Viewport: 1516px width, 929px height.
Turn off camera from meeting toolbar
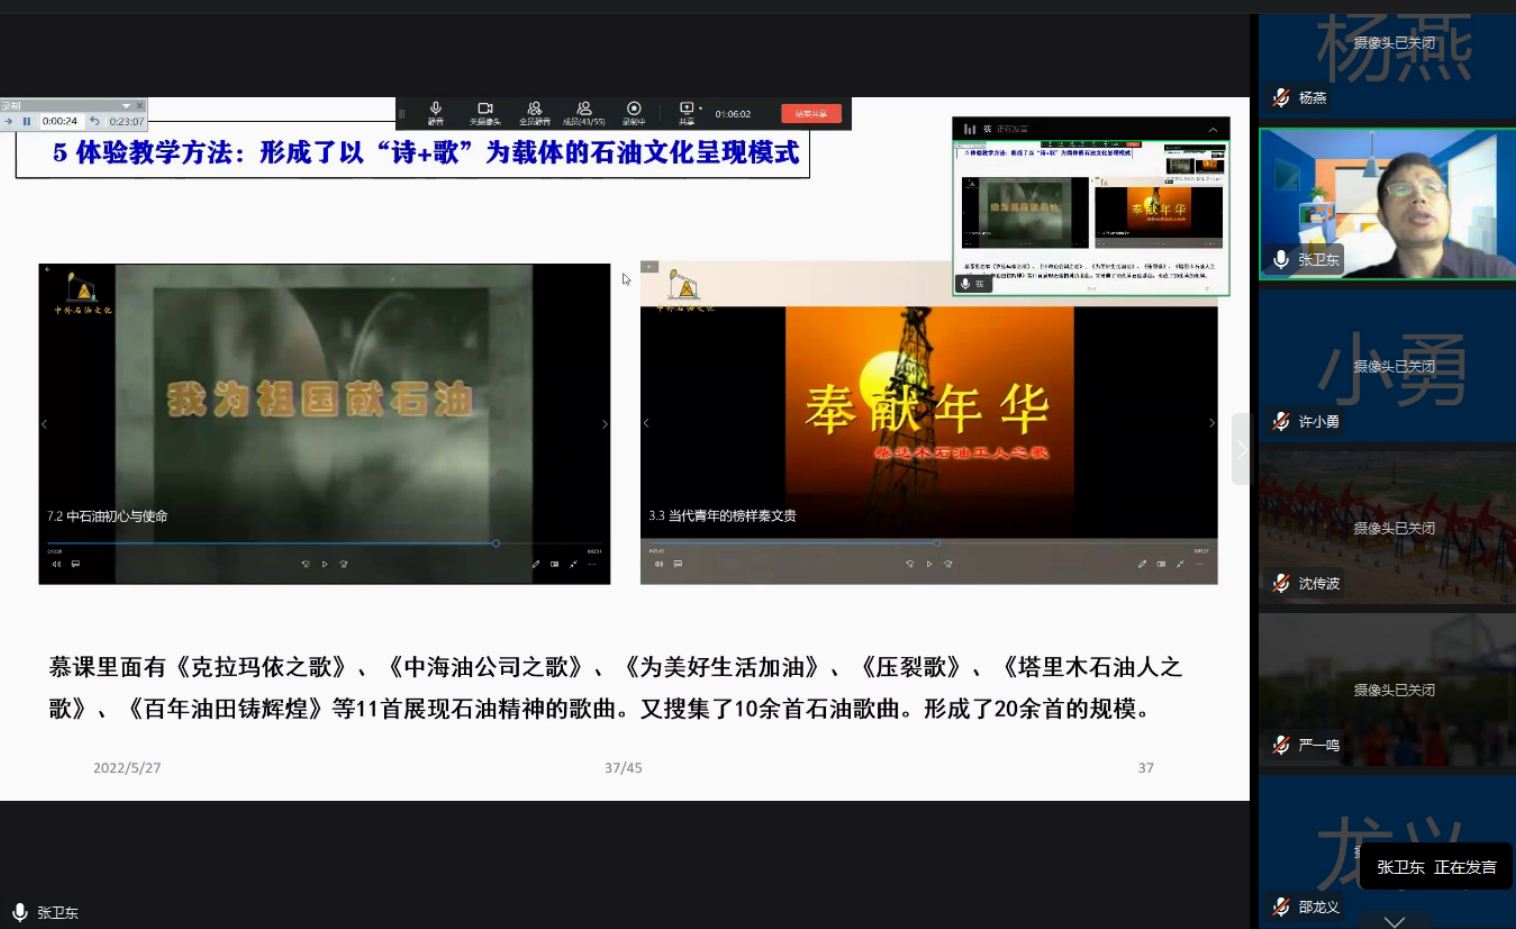[485, 111]
